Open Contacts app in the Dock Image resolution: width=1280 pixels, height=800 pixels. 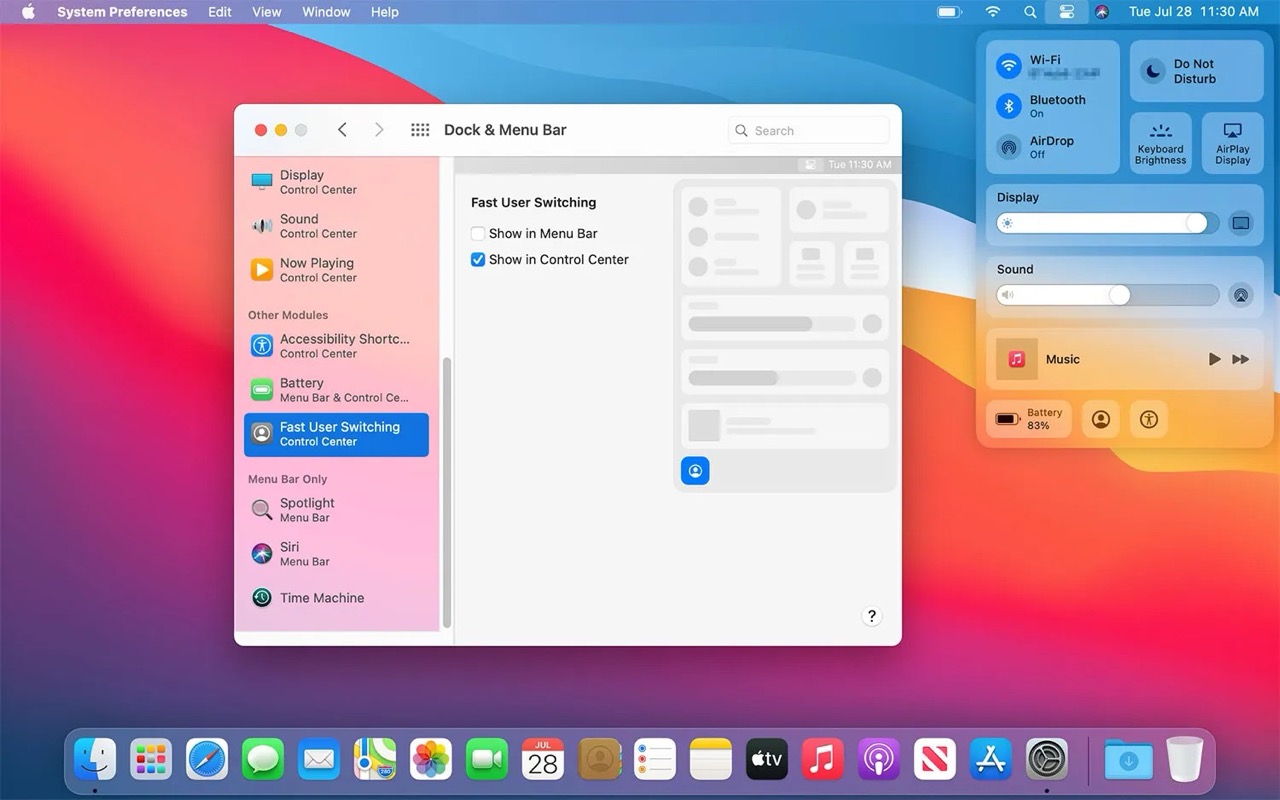[599, 760]
